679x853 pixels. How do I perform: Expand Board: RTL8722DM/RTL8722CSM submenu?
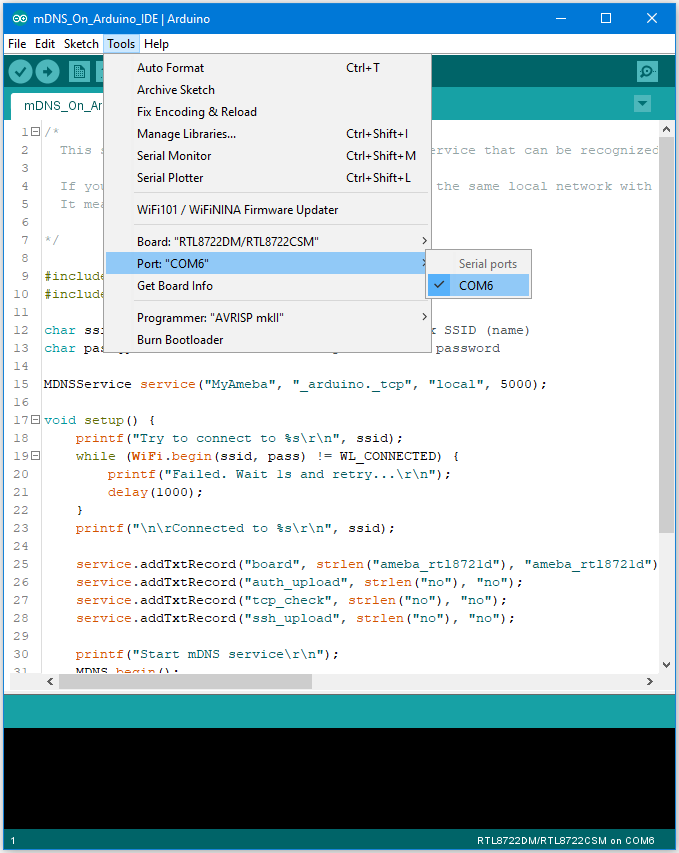click(x=267, y=242)
